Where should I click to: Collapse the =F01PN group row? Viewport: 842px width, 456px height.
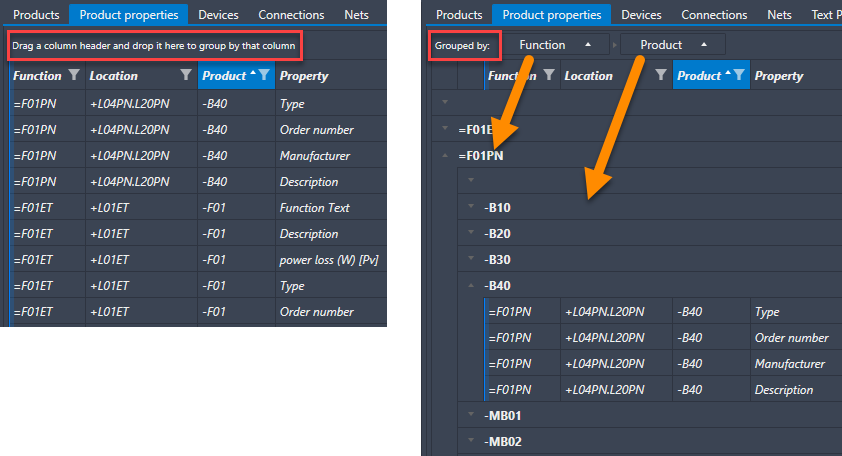click(x=445, y=155)
